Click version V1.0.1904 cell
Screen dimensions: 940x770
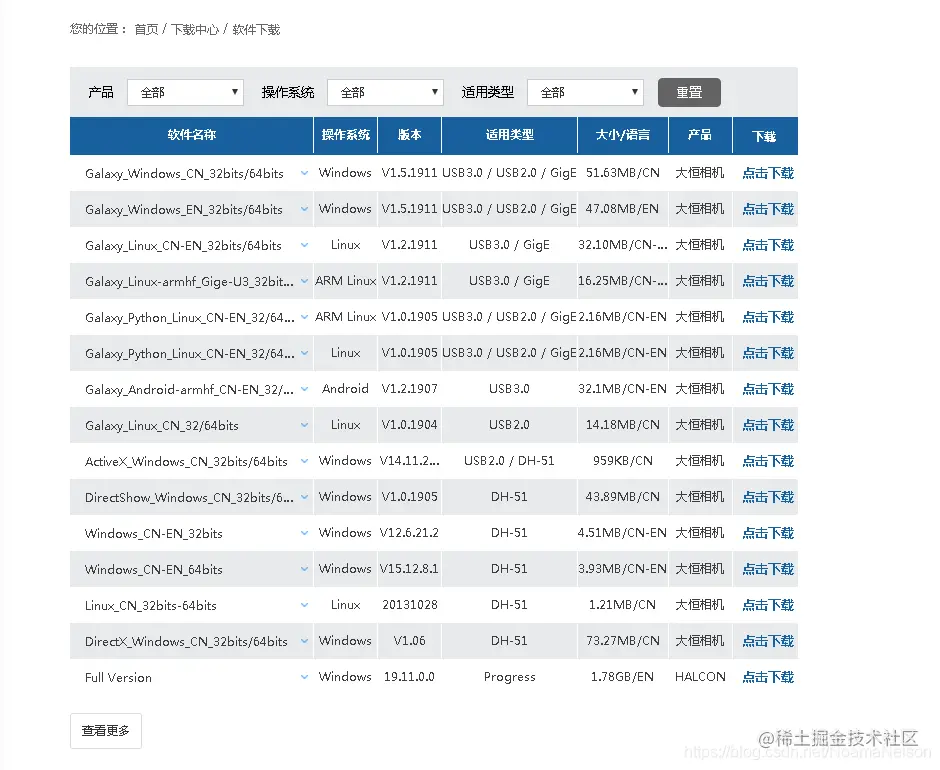coord(409,425)
